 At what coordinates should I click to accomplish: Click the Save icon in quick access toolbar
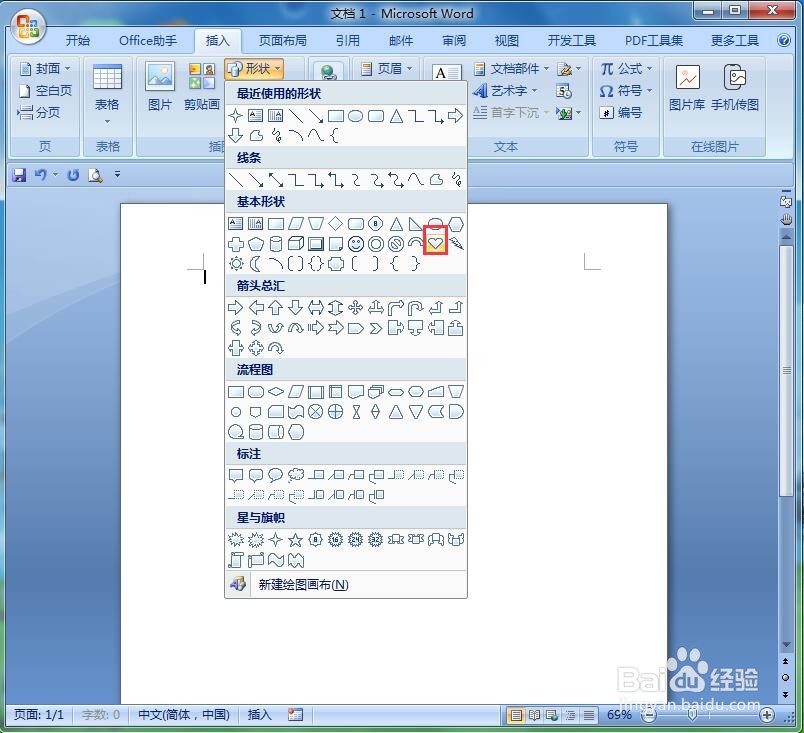(19, 175)
